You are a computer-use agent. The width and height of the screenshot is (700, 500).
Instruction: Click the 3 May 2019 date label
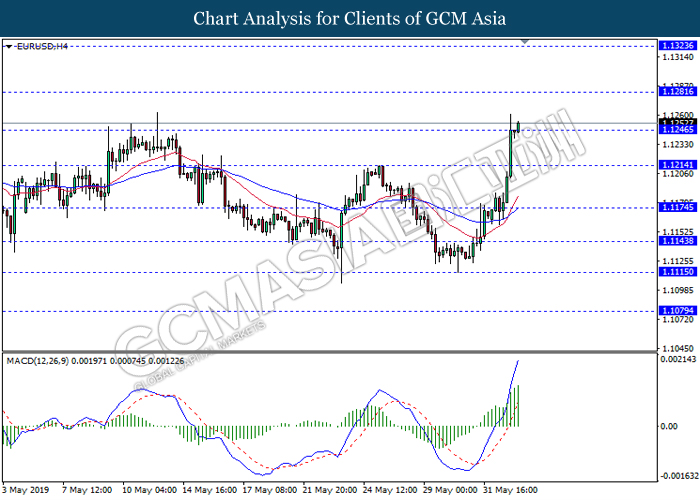click(x=25, y=490)
